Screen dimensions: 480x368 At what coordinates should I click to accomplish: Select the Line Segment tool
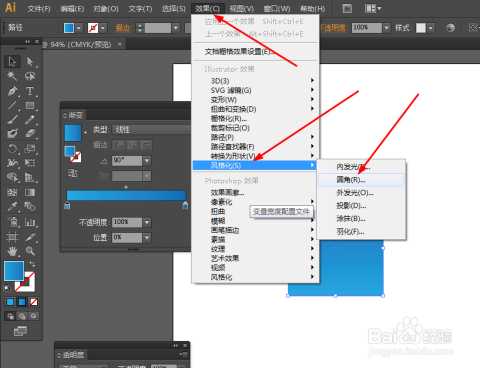point(12,105)
